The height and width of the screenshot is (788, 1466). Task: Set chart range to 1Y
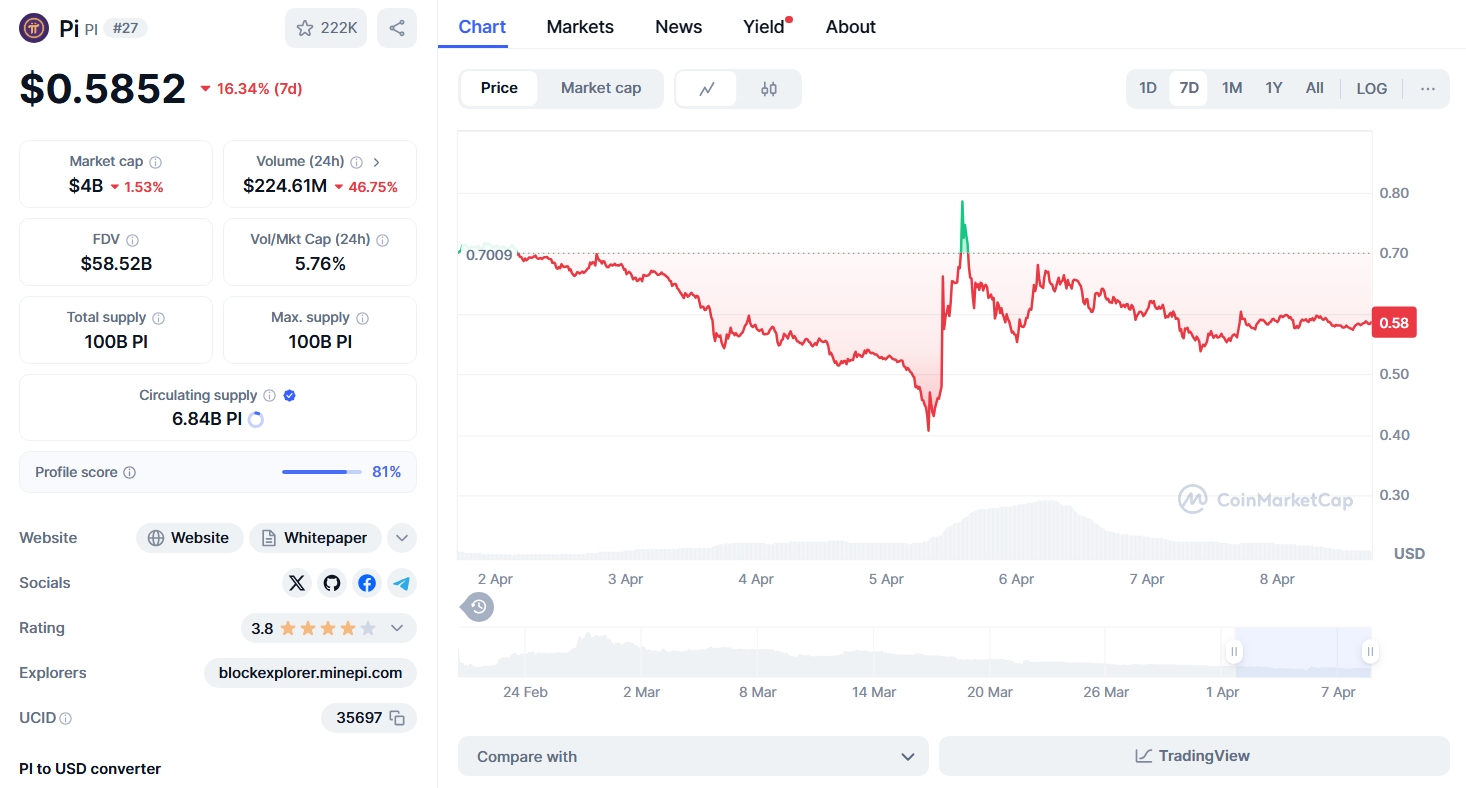coord(1274,88)
